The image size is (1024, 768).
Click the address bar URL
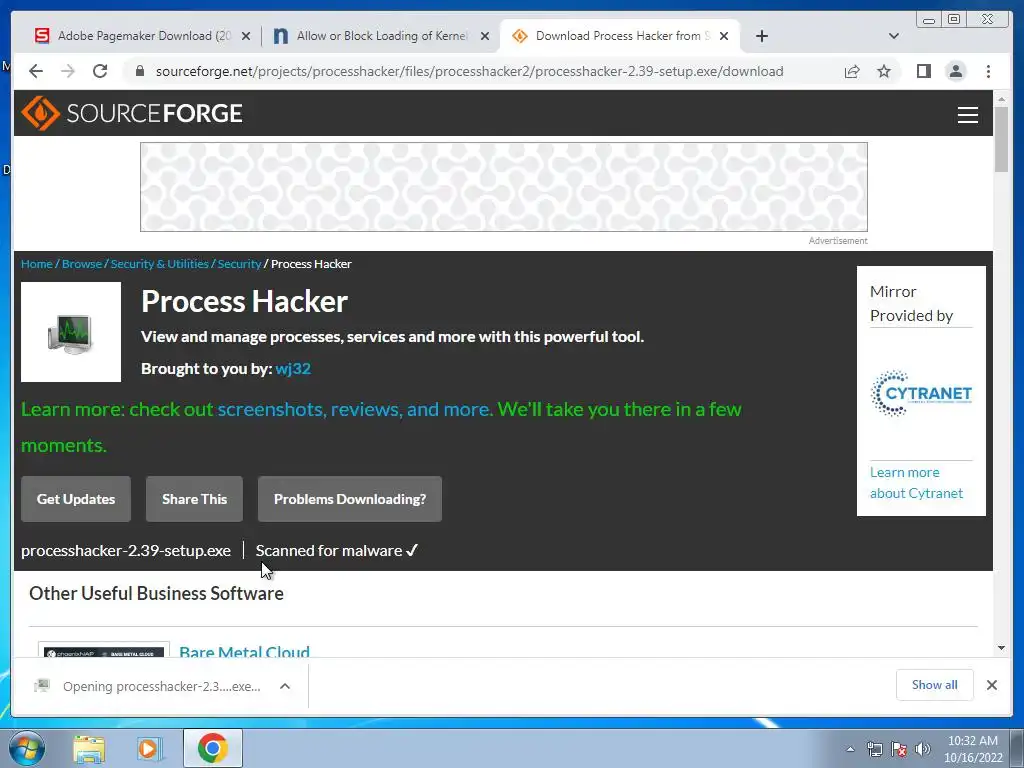point(470,71)
